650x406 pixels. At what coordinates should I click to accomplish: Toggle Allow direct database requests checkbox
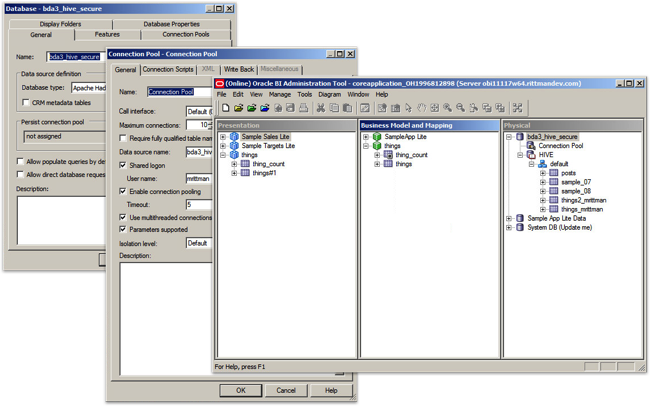tap(20, 174)
